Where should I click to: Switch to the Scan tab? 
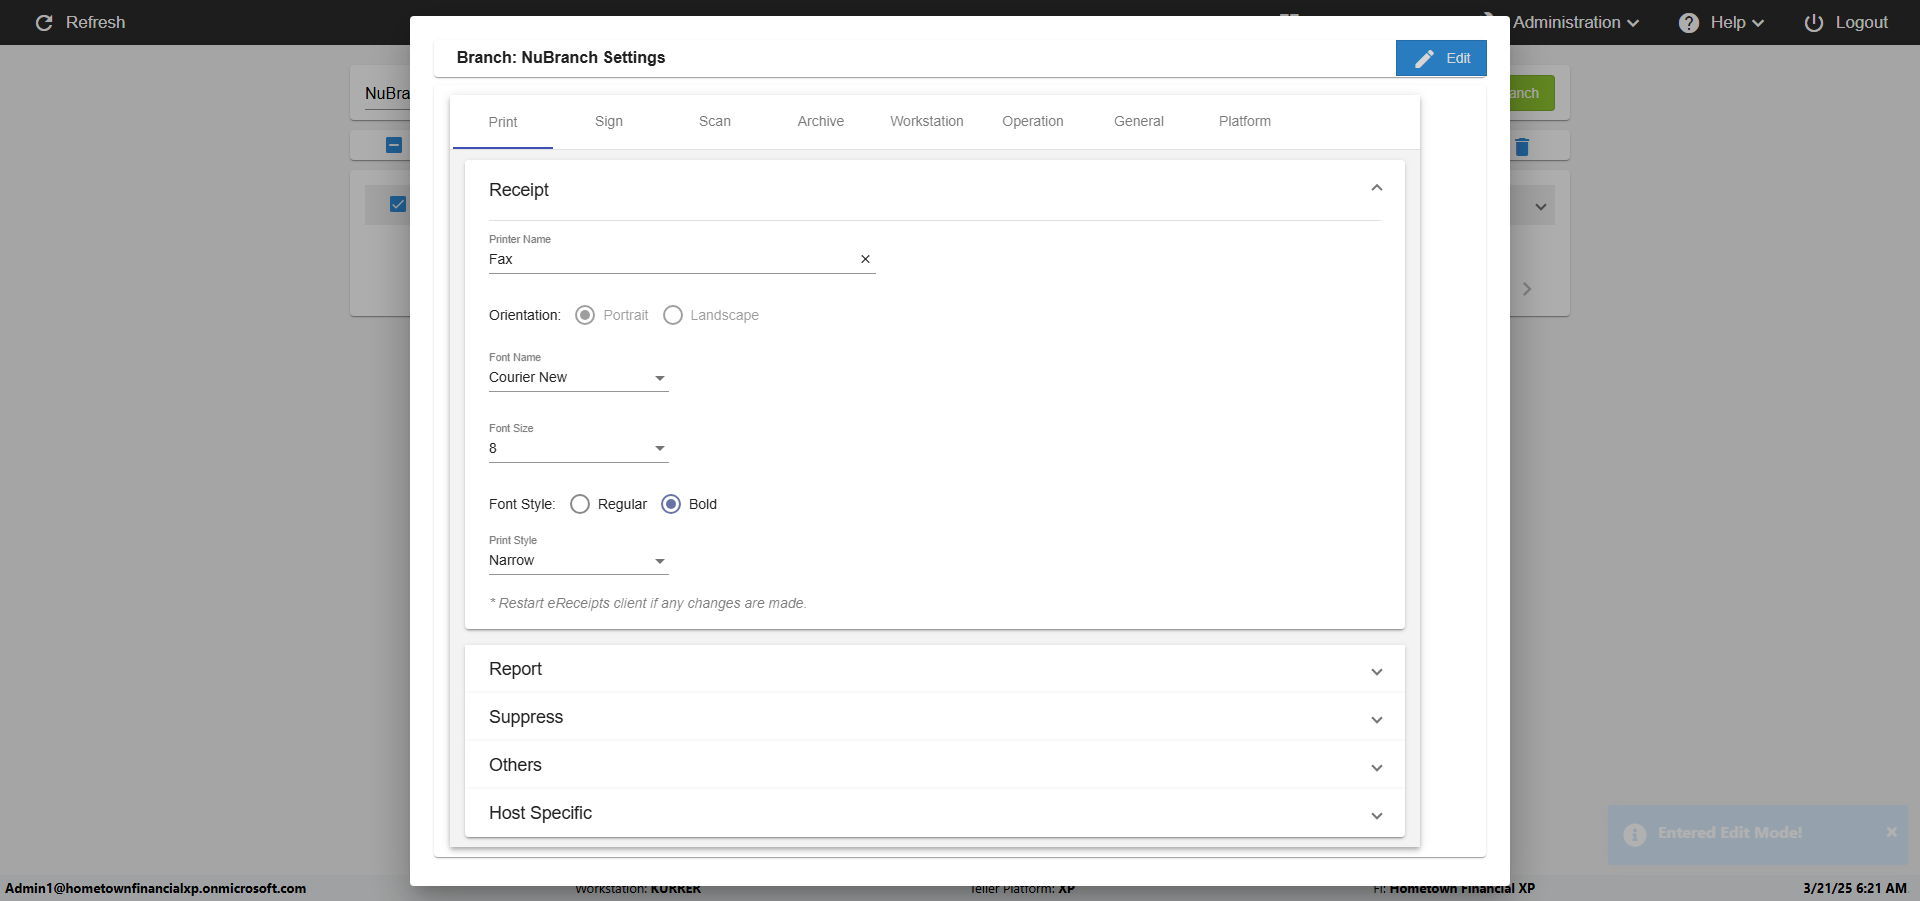[715, 122]
